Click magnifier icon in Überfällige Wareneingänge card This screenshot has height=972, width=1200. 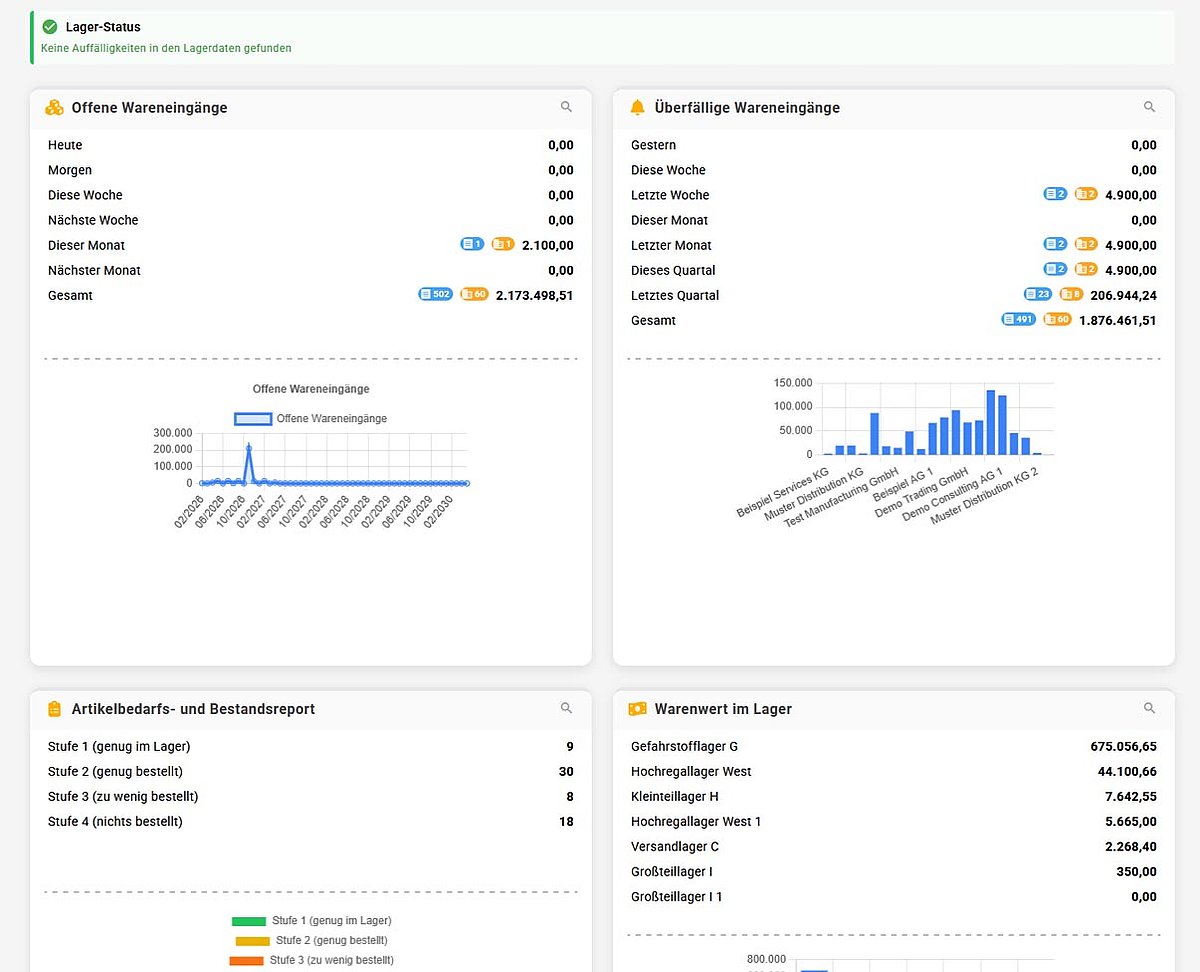1149,107
